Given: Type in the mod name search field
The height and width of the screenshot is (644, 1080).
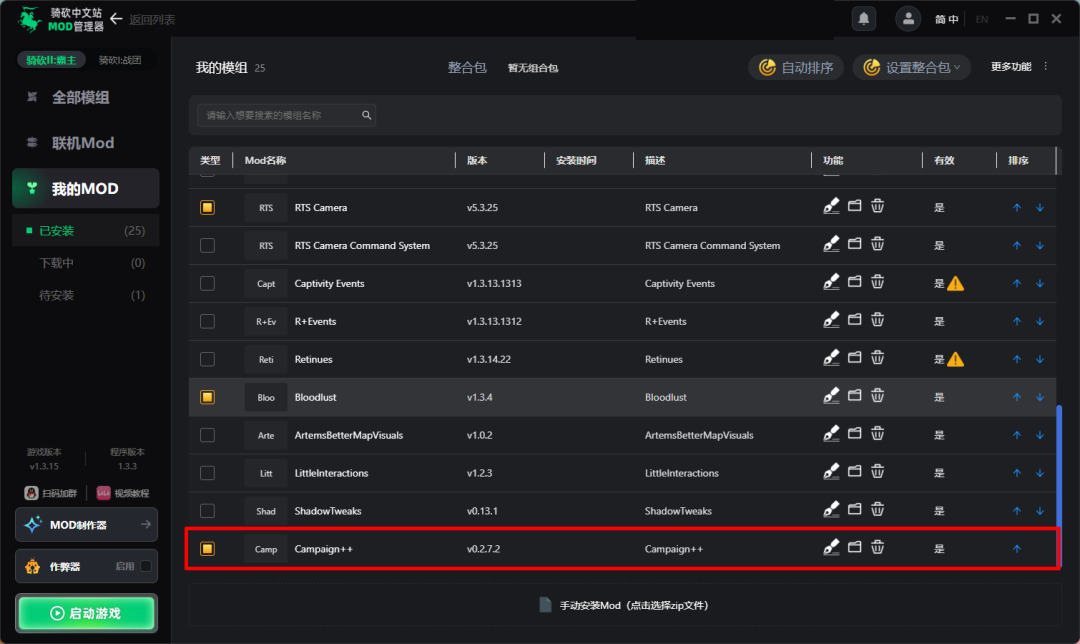Looking at the screenshot, I should click(278, 115).
